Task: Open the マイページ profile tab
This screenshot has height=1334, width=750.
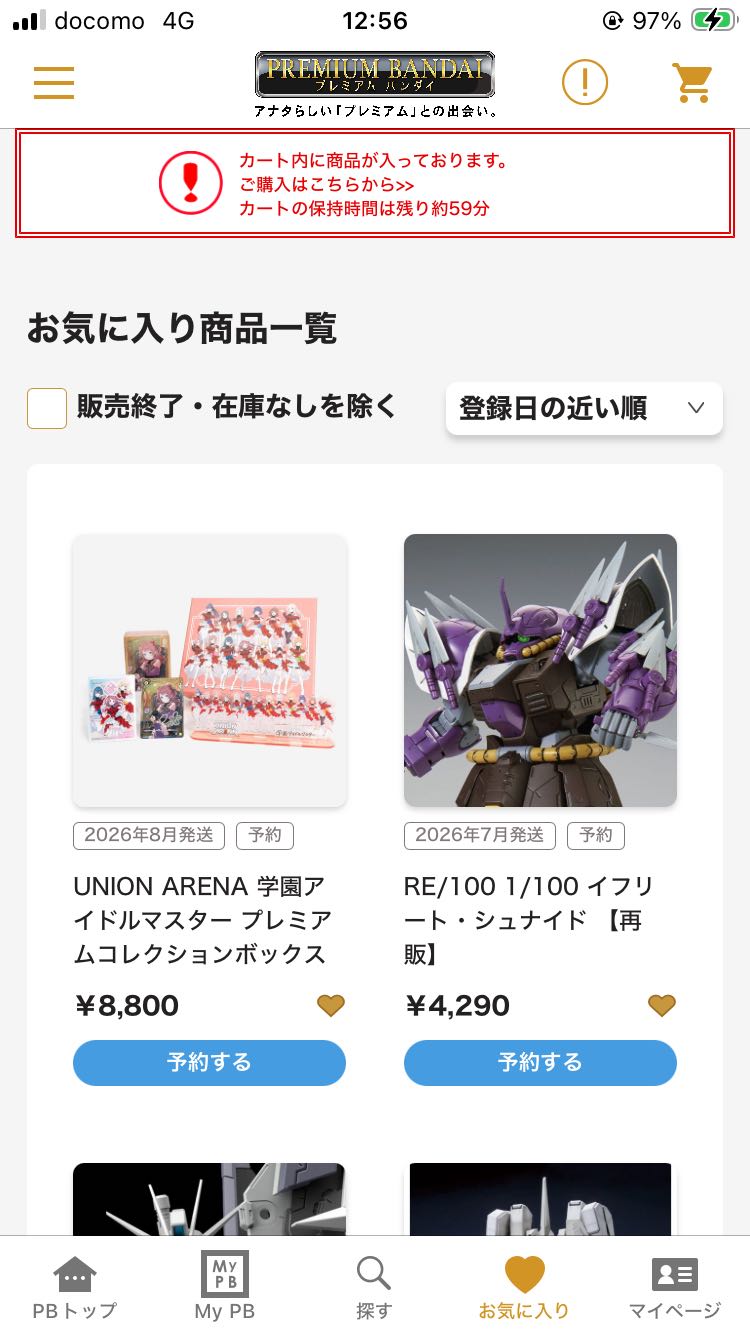Action: (675, 1287)
